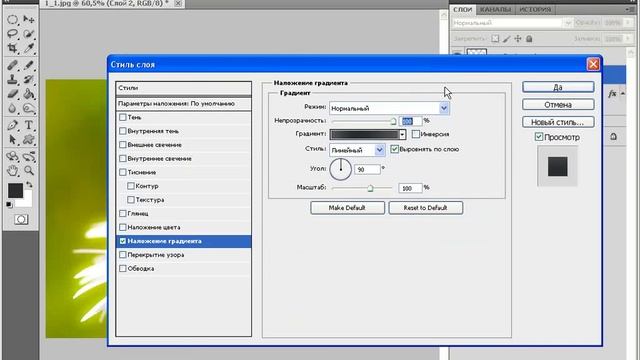Select the Clone Stamp tool
The image size is (640, 360).
point(12,80)
